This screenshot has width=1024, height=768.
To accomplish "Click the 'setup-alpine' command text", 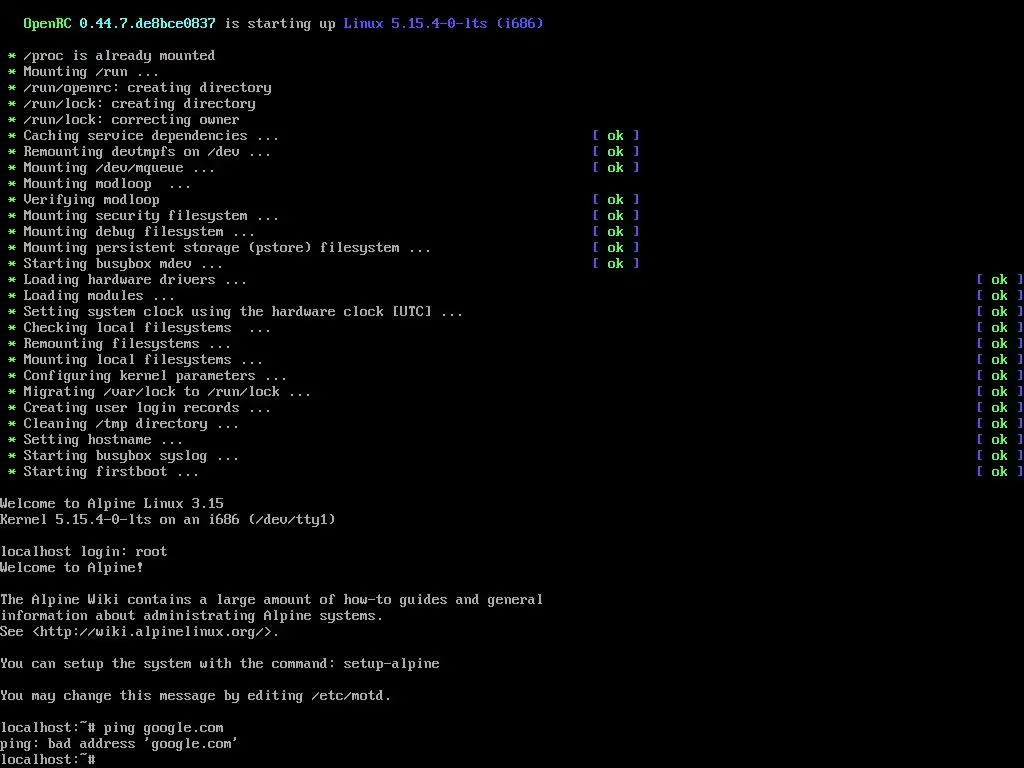I will pos(391,664).
